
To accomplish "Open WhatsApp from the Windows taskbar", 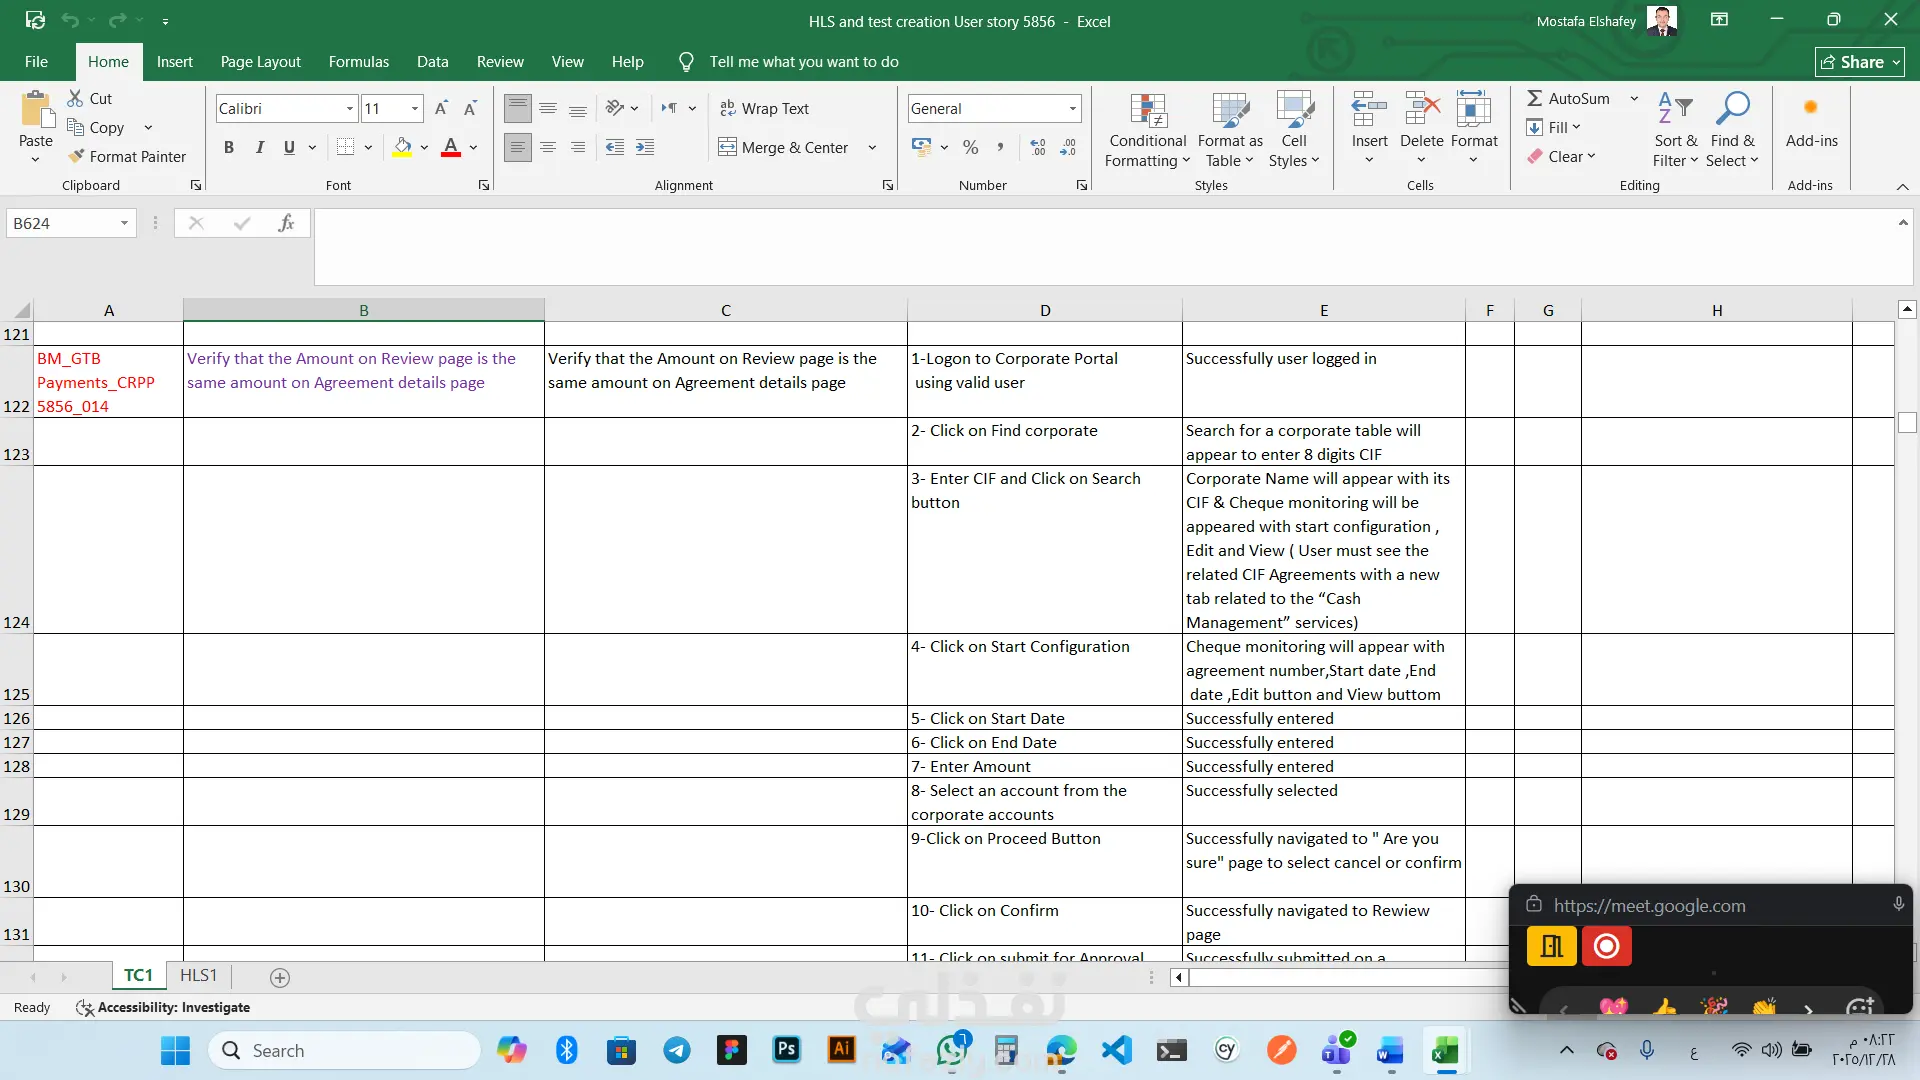I will click(x=951, y=1050).
